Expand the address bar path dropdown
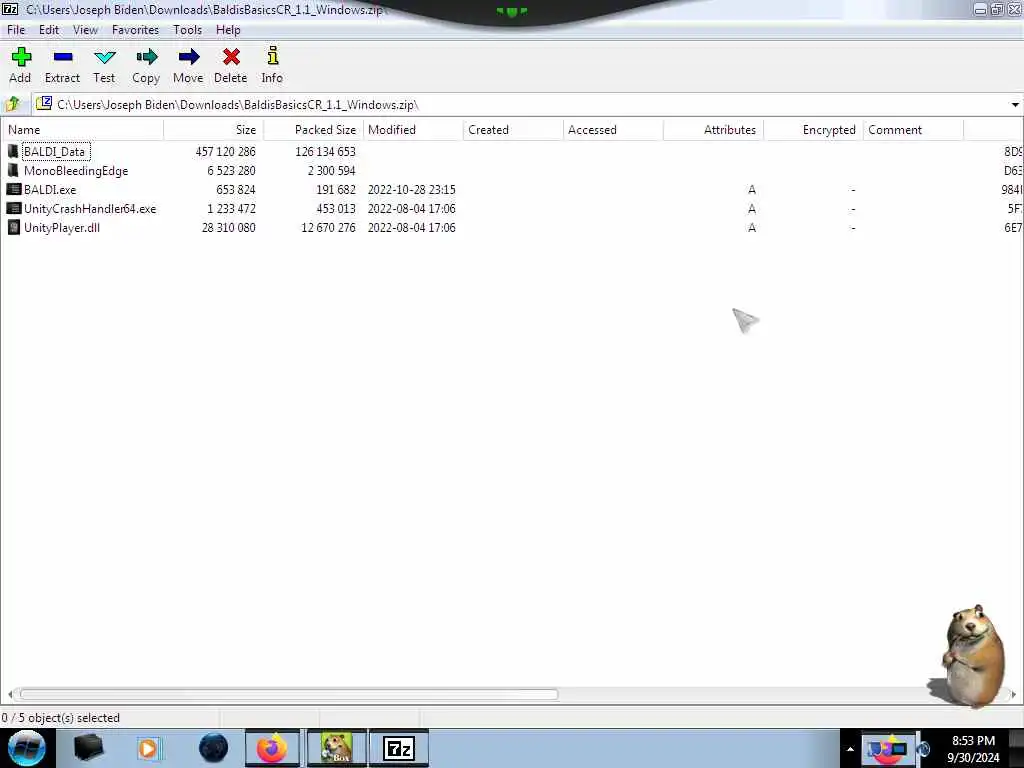This screenshot has width=1024, height=768. 1015,104
